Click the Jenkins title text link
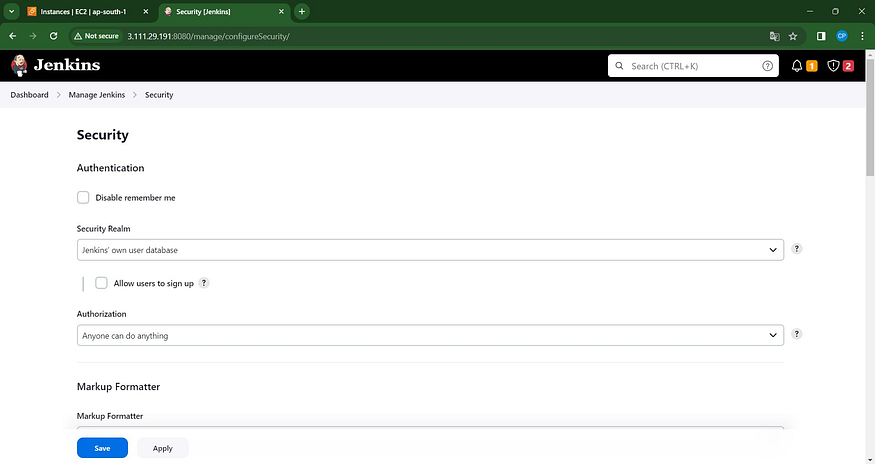The image size is (875, 464). 67,65
